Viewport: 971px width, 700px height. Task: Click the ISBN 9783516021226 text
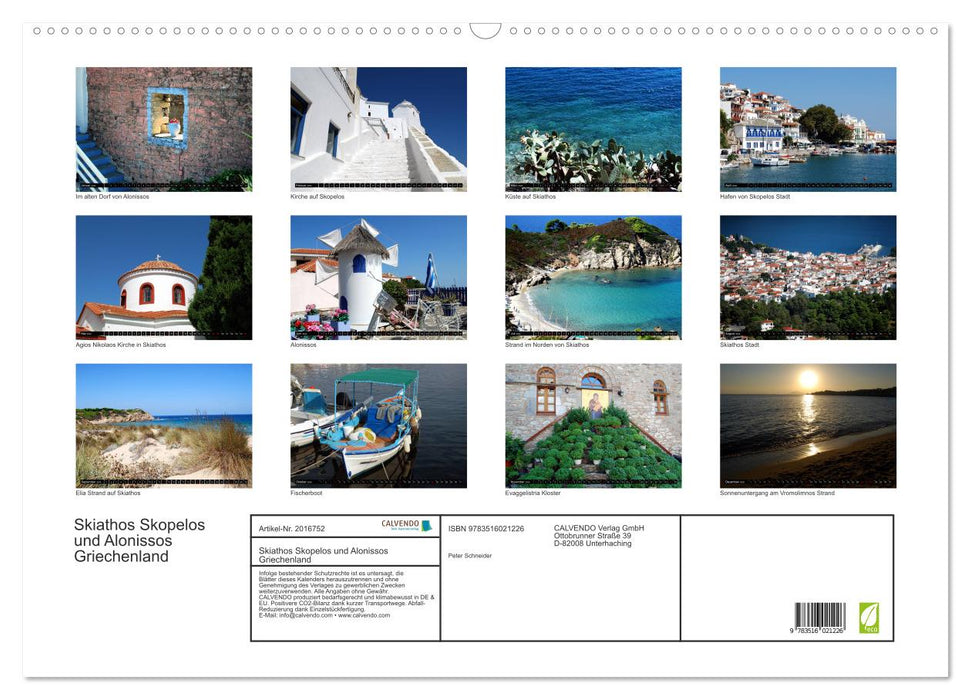[486, 528]
